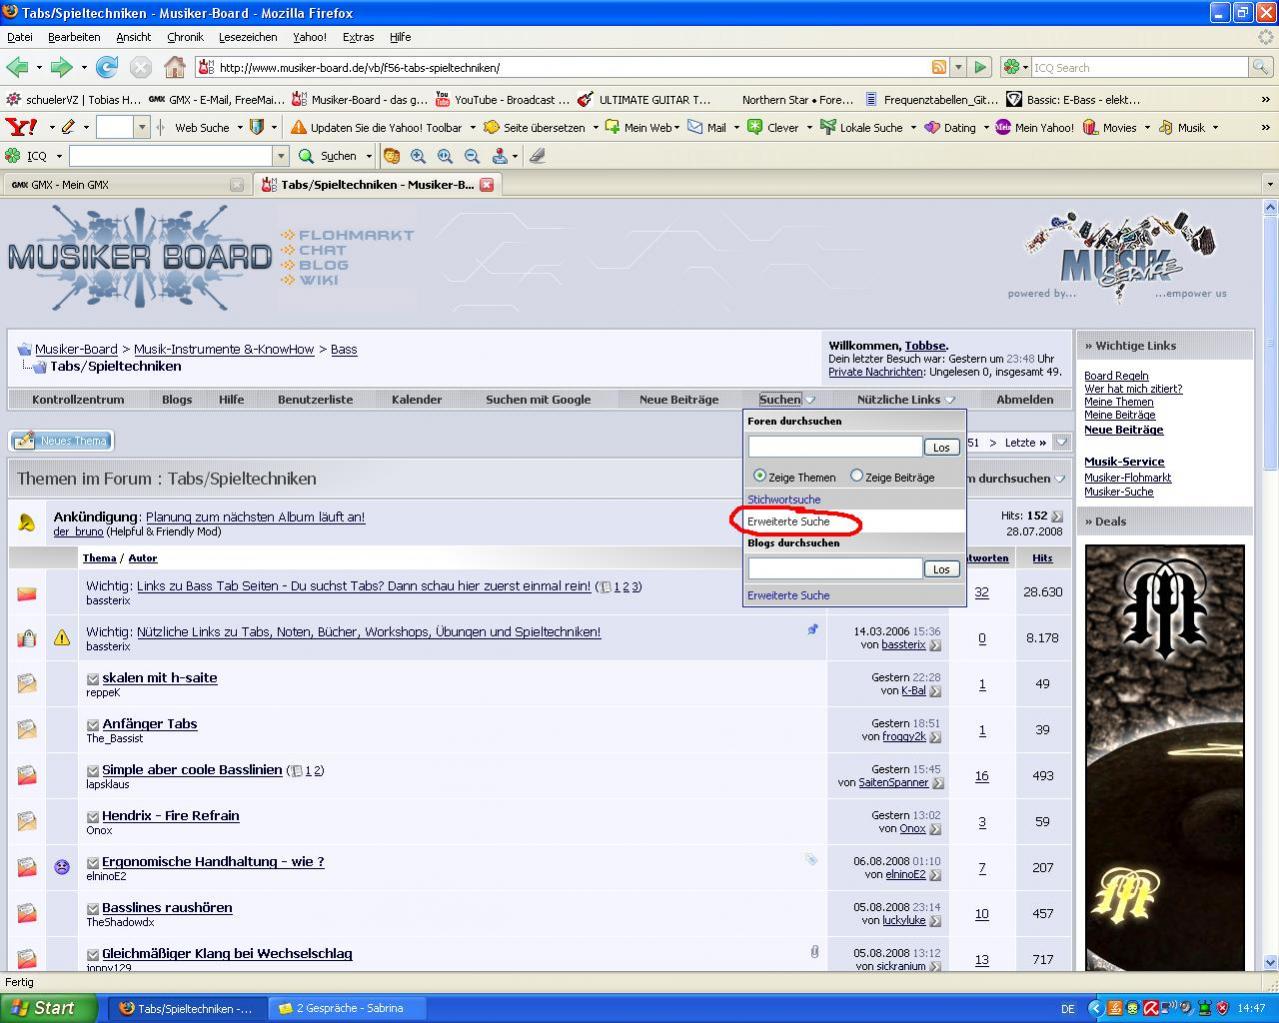Open the Lesezeichen menu

(248, 37)
